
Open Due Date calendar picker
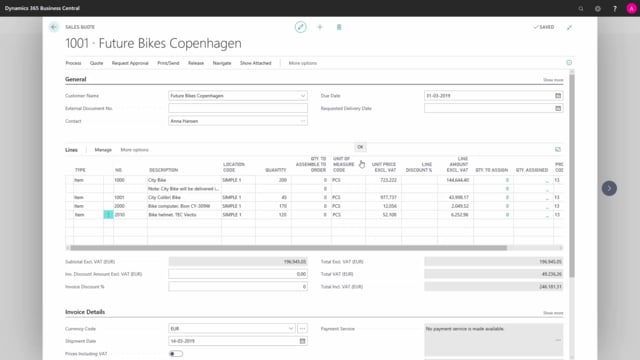(558, 96)
